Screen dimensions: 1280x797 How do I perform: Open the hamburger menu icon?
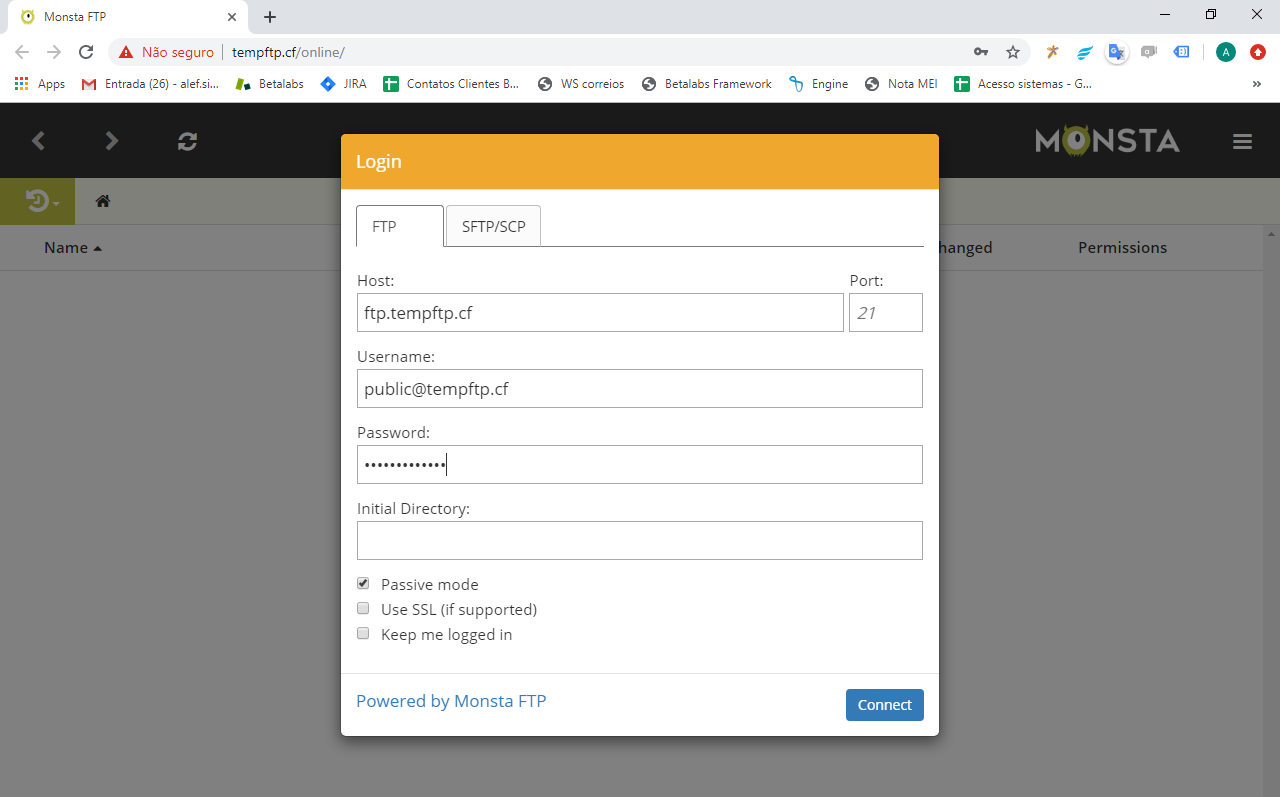(x=1242, y=142)
